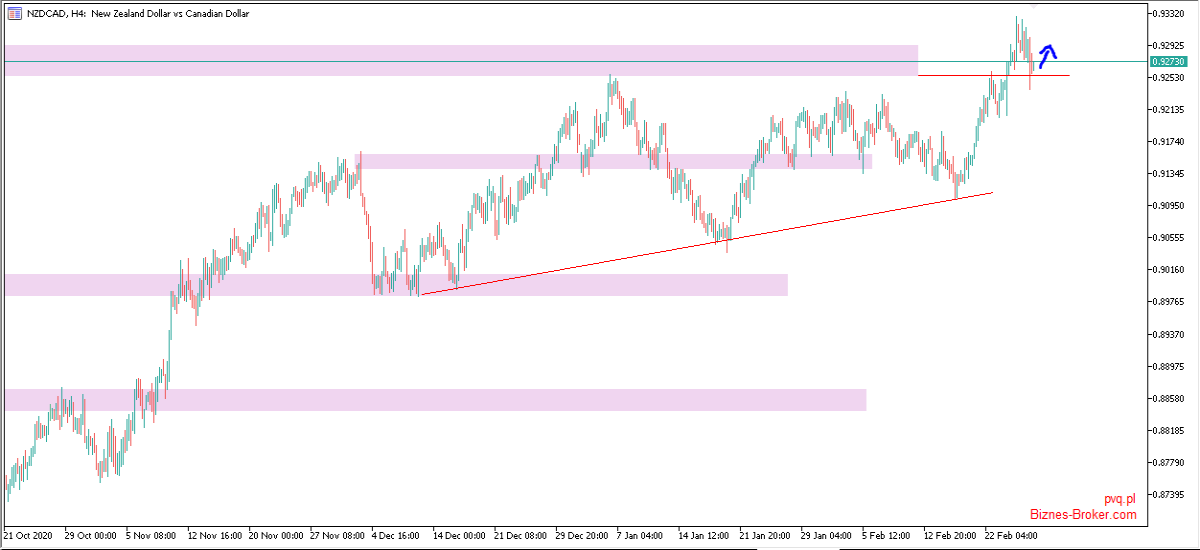Click the 14 Dec 00:00 time label
The height and width of the screenshot is (550, 1200).
click(x=460, y=535)
